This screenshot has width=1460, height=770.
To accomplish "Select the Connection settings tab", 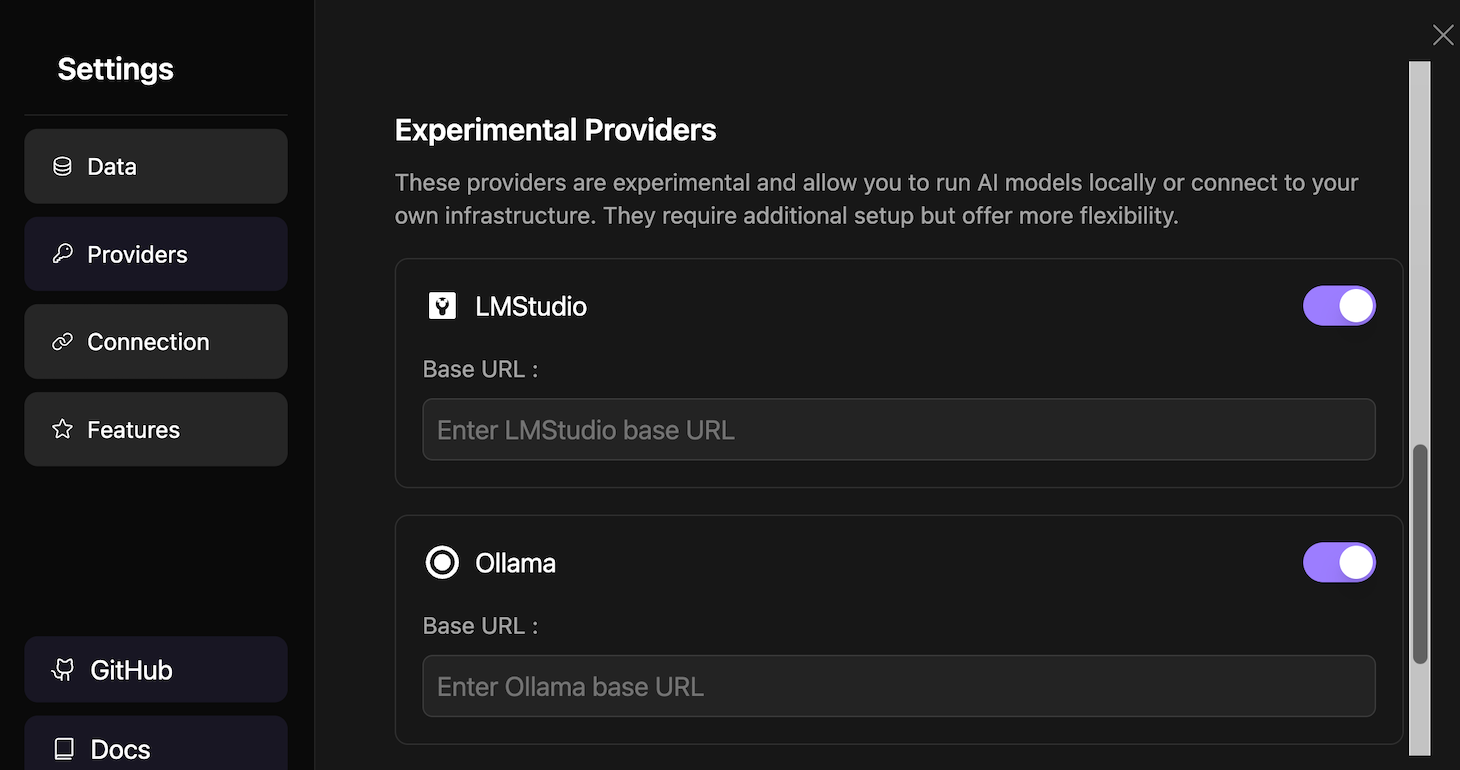I will click(x=156, y=342).
